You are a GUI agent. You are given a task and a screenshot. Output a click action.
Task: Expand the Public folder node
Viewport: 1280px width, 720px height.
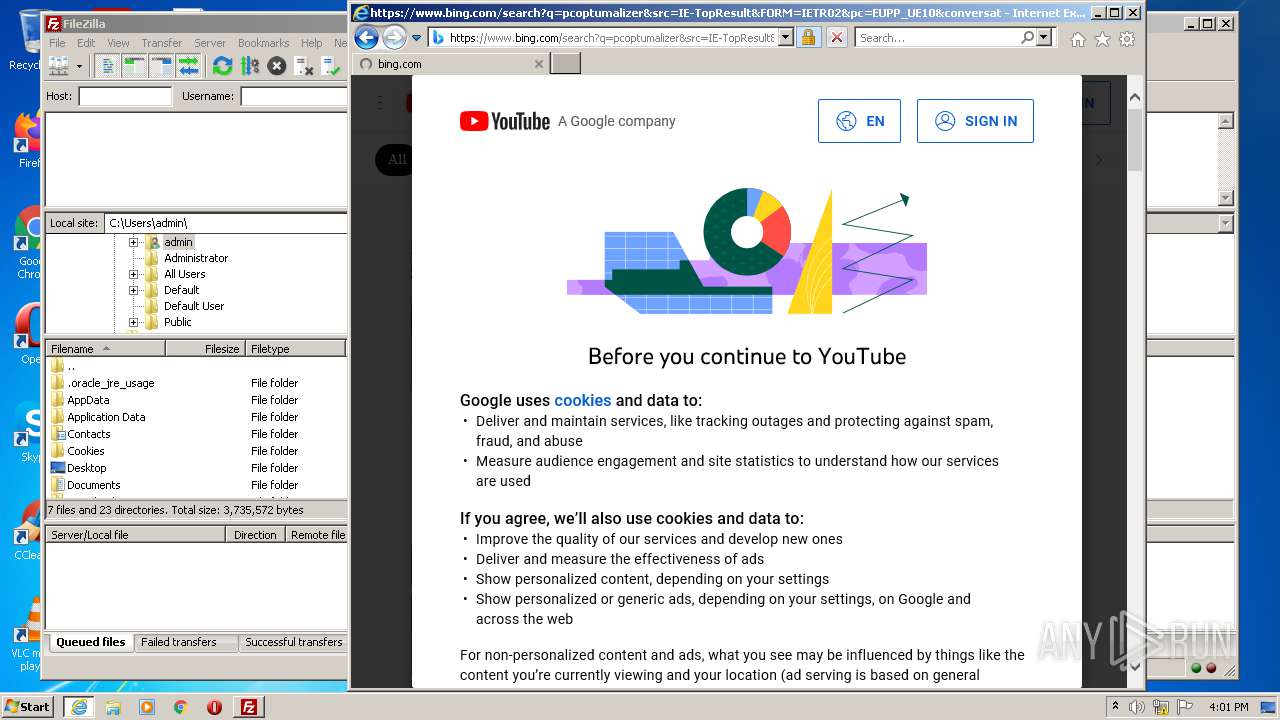134,322
